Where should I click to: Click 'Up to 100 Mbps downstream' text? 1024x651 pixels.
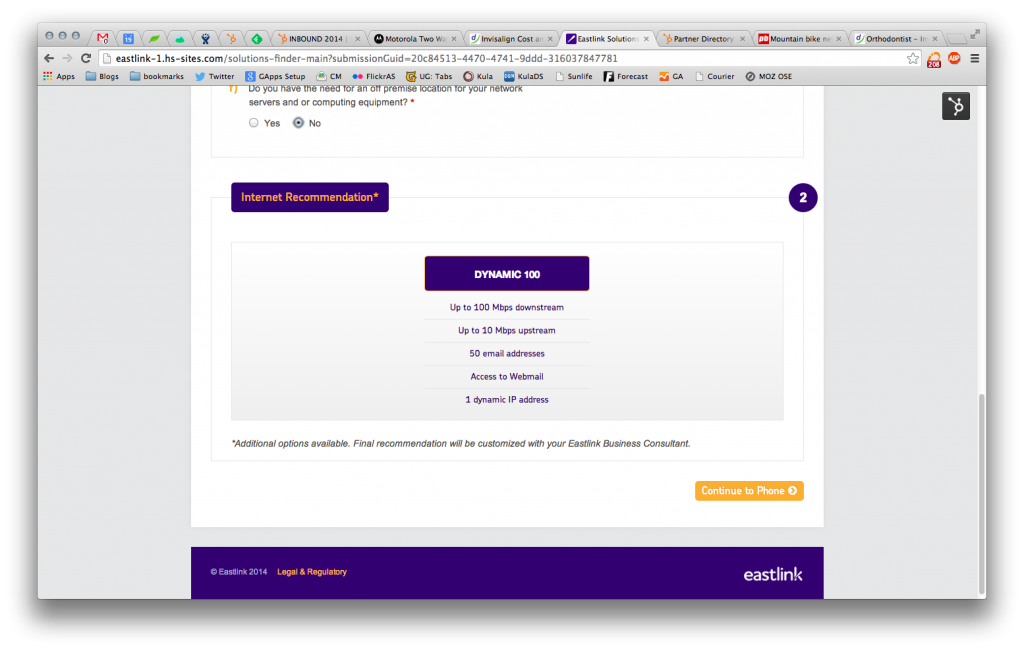(x=507, y=307)
